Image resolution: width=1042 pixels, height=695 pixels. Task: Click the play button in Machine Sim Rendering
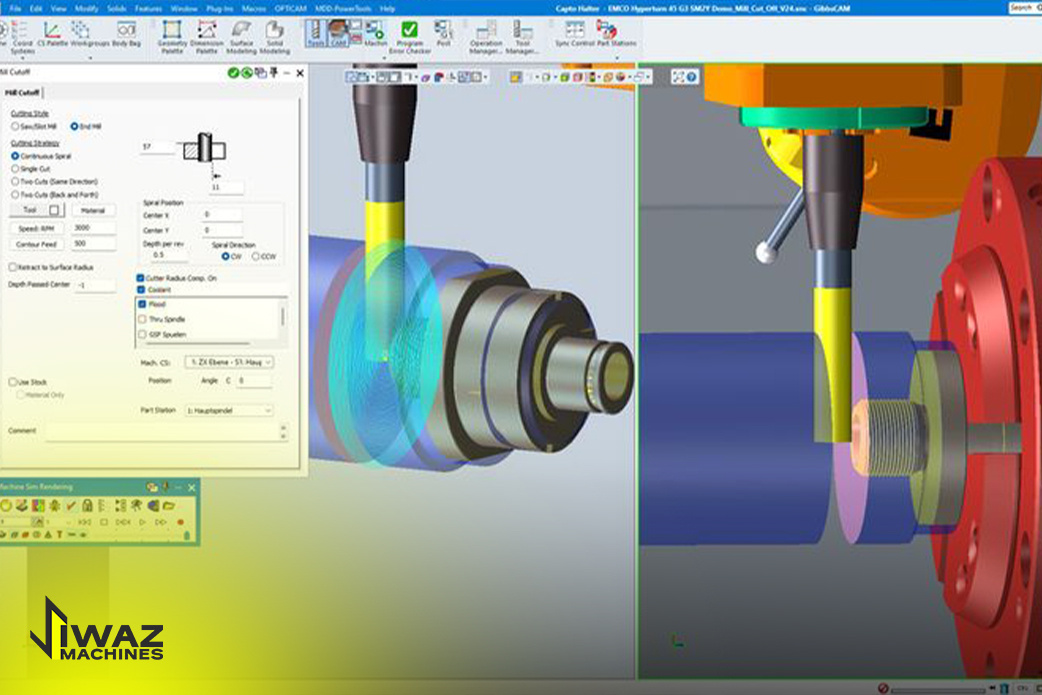pyautogui.click(x=142, y=522)
